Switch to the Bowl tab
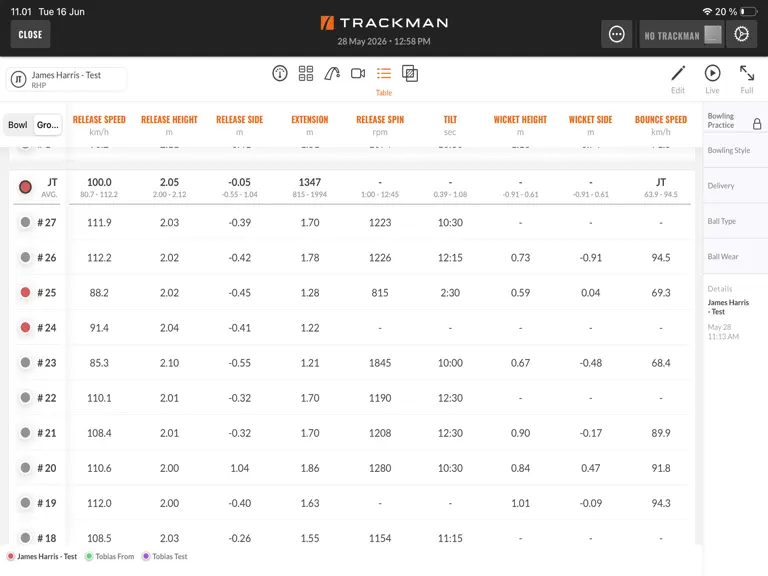This screenshot has height=576, width=768. click(x=18, y=125)
